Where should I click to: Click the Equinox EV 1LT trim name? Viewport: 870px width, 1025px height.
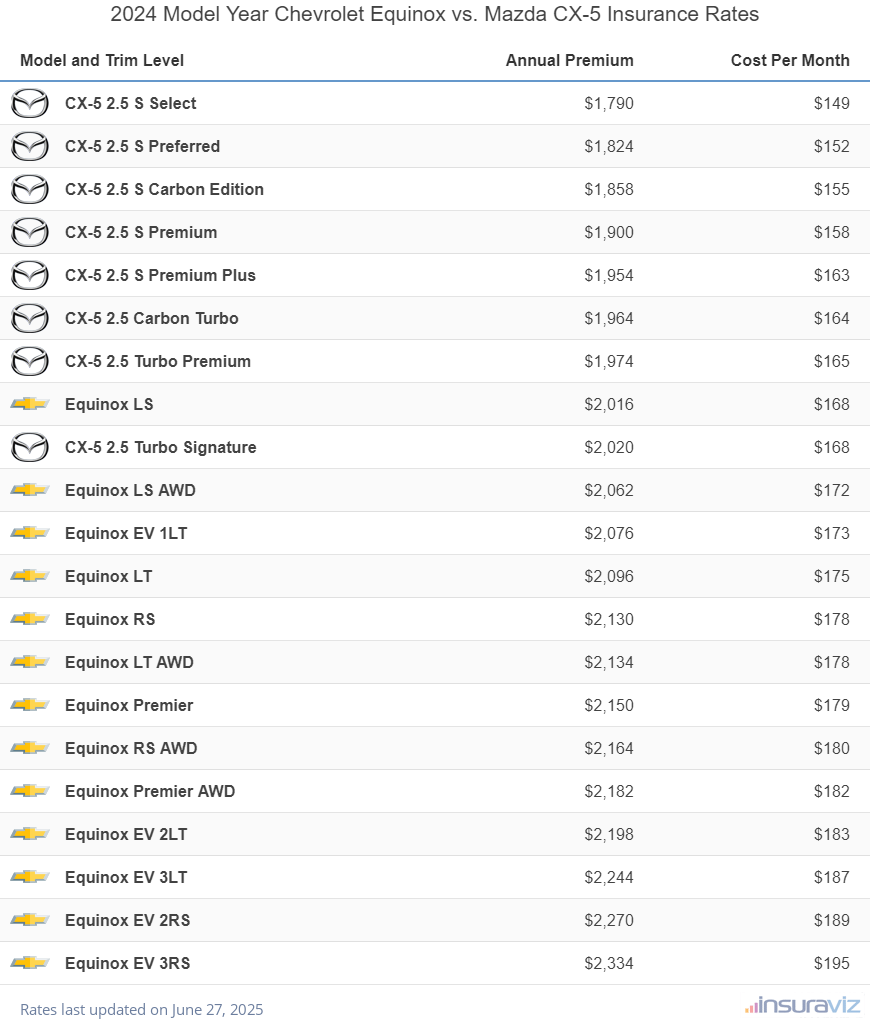(x=126, y=533)
